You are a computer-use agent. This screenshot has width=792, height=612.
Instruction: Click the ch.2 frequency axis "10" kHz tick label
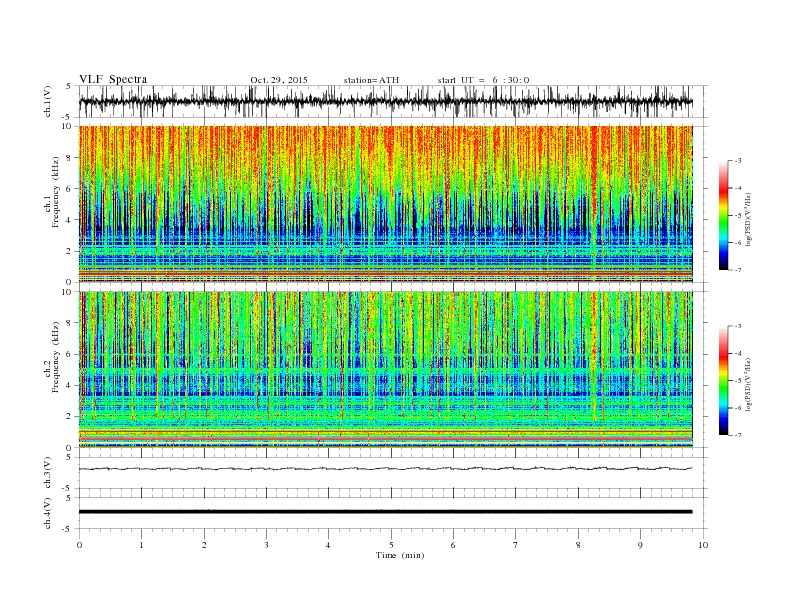(67, 292)
